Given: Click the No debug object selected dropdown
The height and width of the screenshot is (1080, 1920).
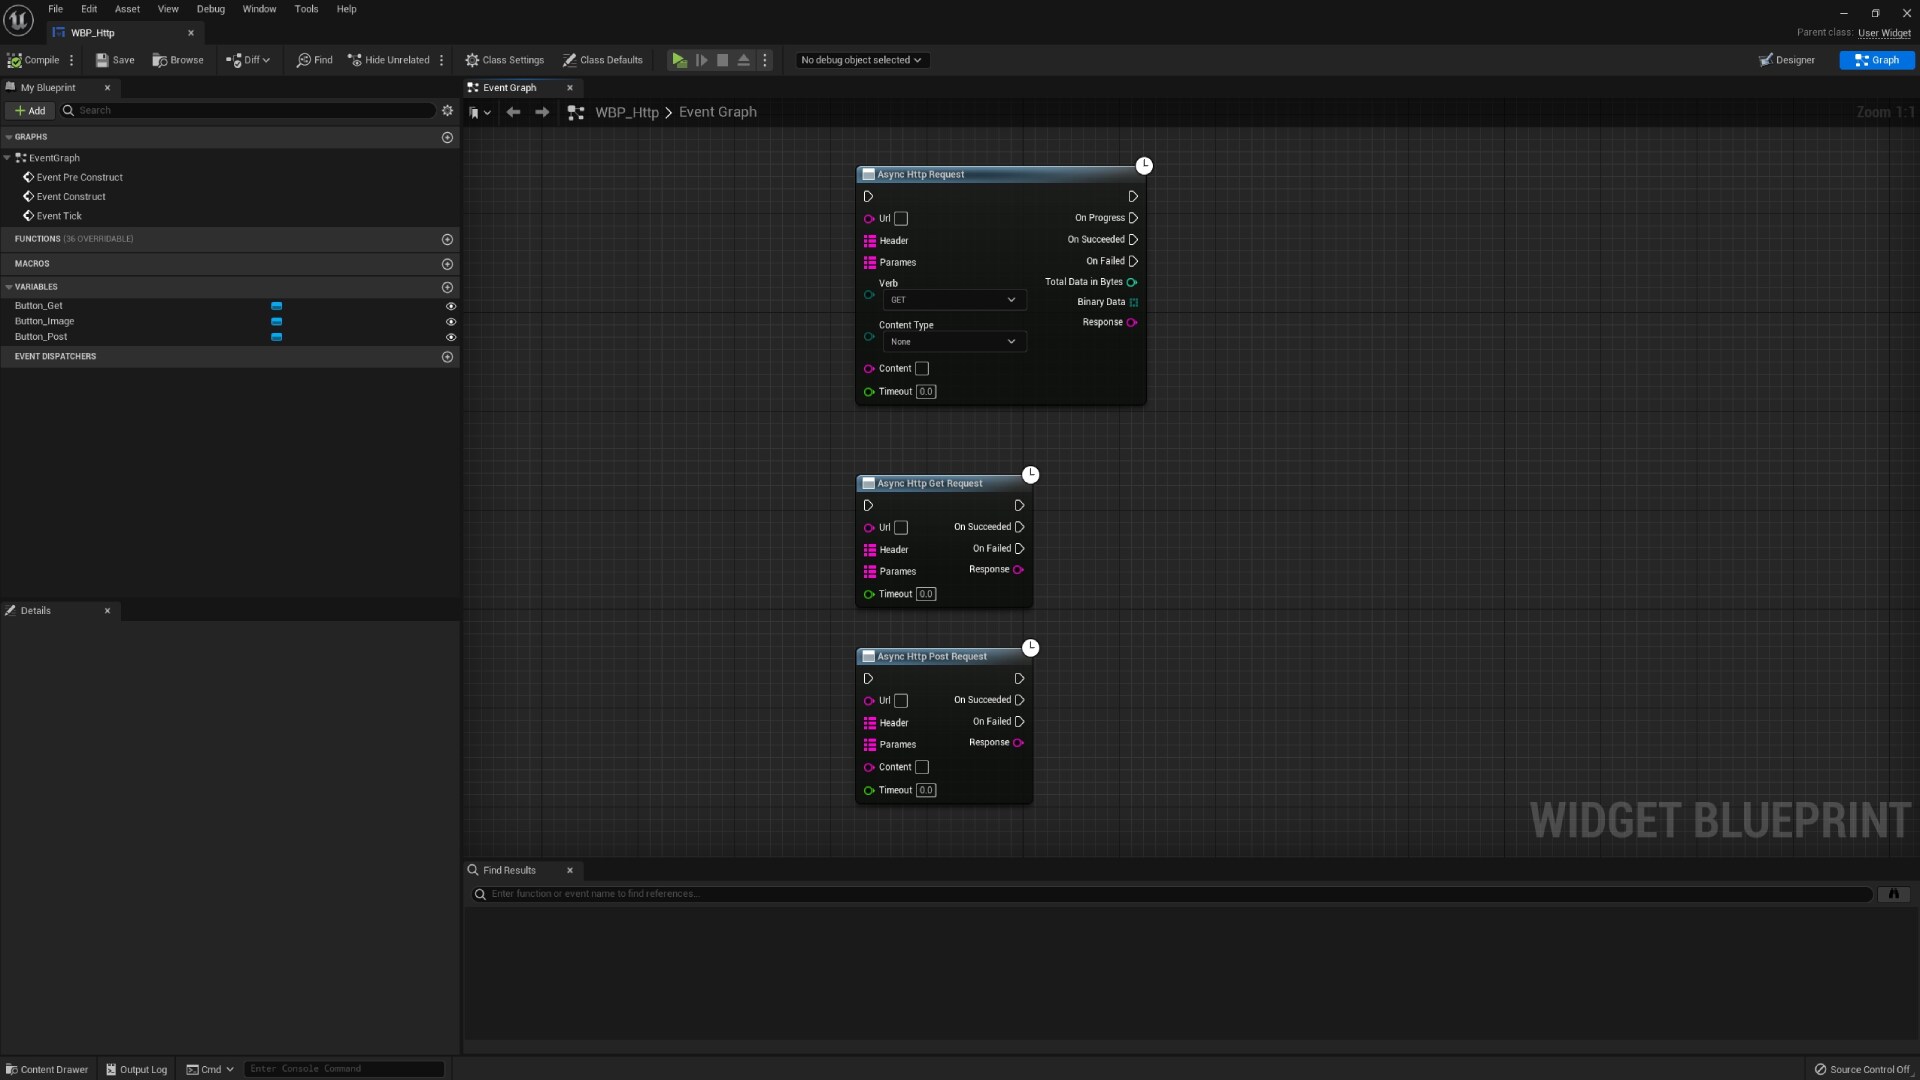Looking at the screenshot, I should (x=861, y=59).
